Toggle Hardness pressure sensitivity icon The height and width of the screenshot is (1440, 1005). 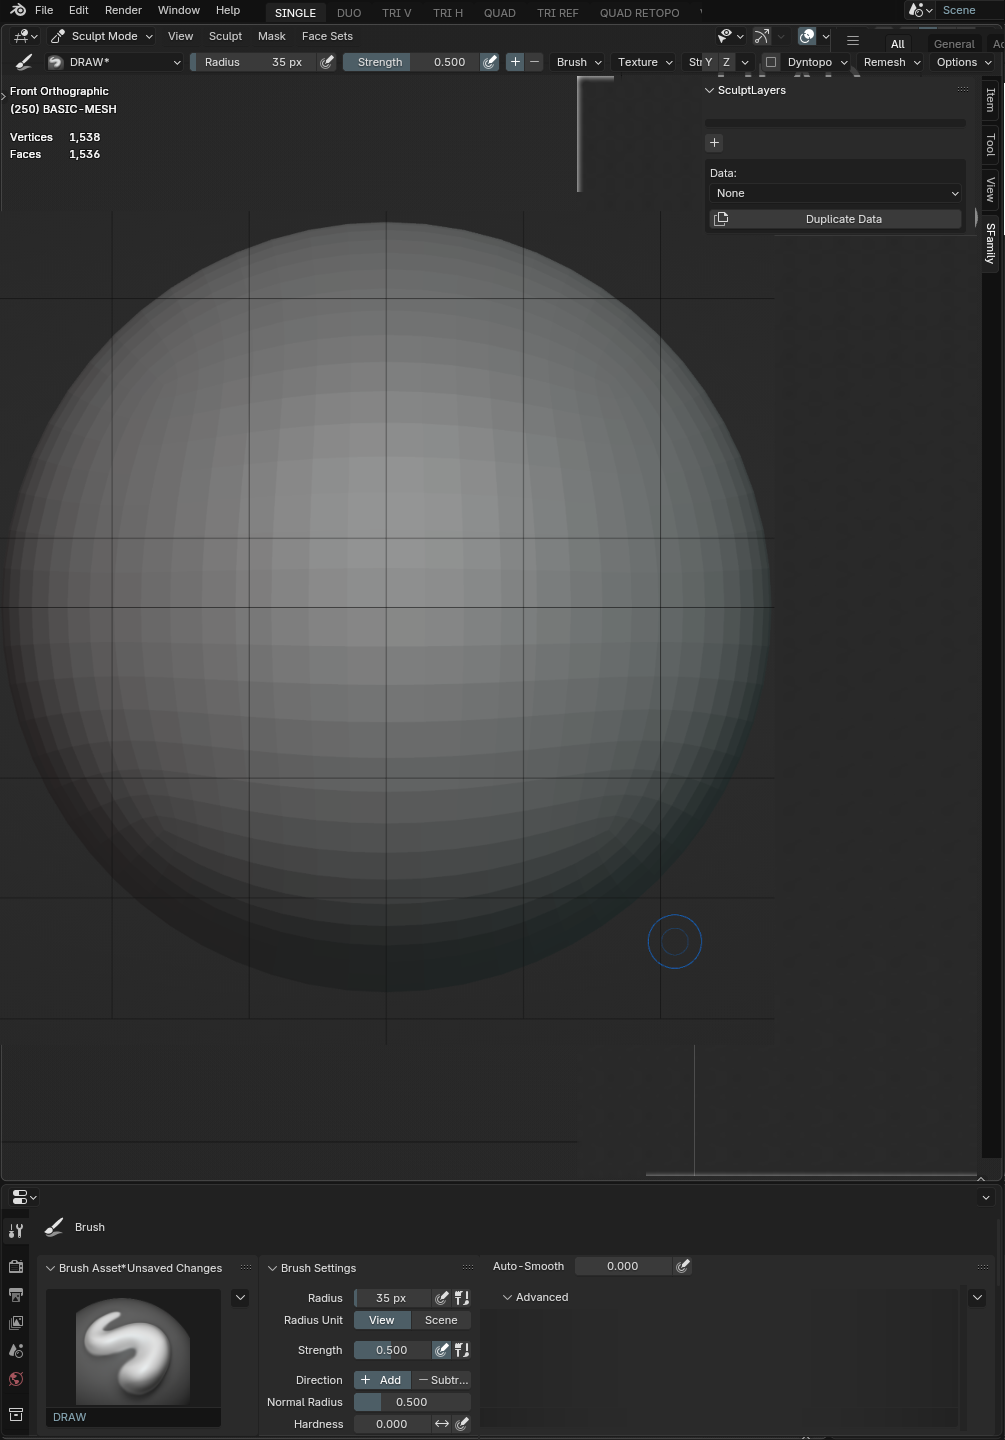pyautogui.click(x=462, y=1424)
